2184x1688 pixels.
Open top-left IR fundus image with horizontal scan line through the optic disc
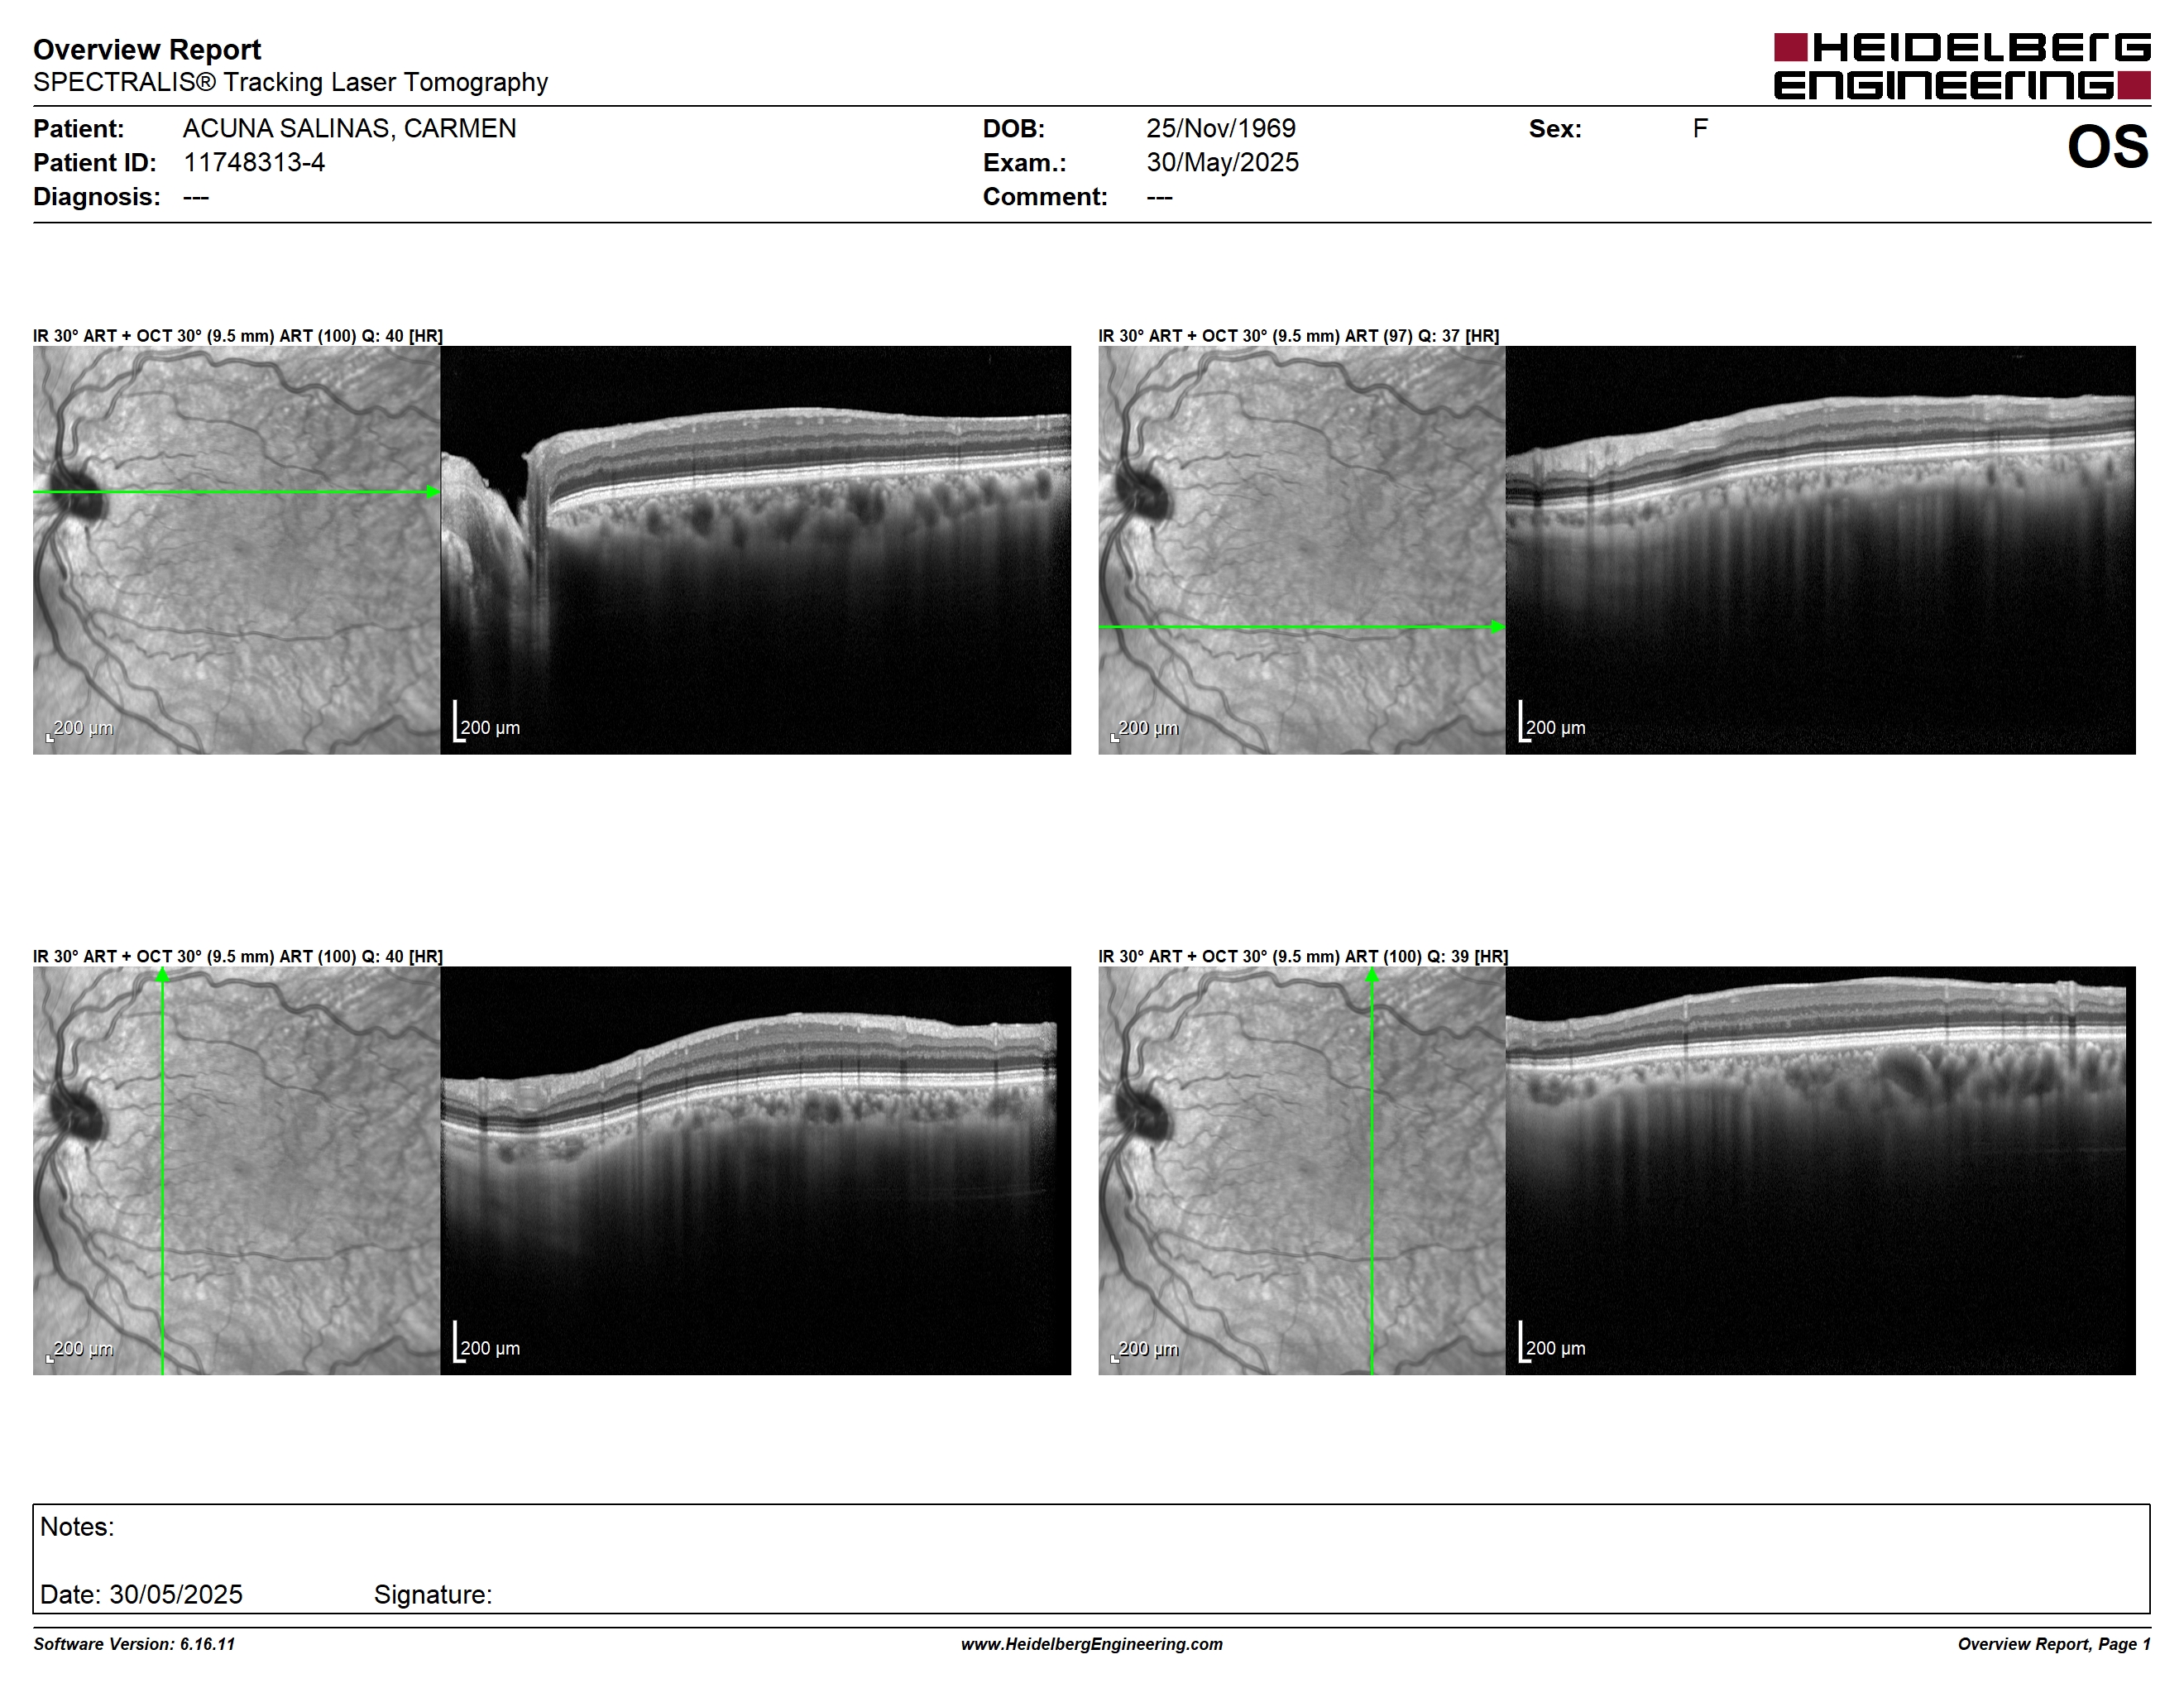click(x=236, y=550)
